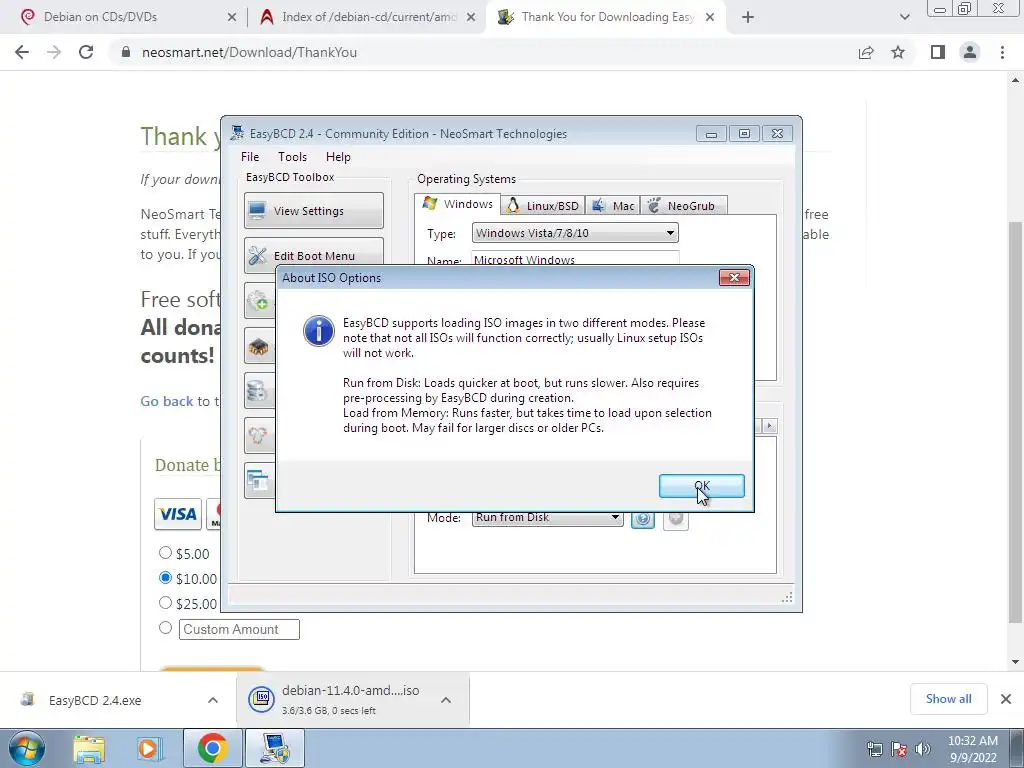
Task: Click the blue help icon beside Mode
Action: coord(643,519)
